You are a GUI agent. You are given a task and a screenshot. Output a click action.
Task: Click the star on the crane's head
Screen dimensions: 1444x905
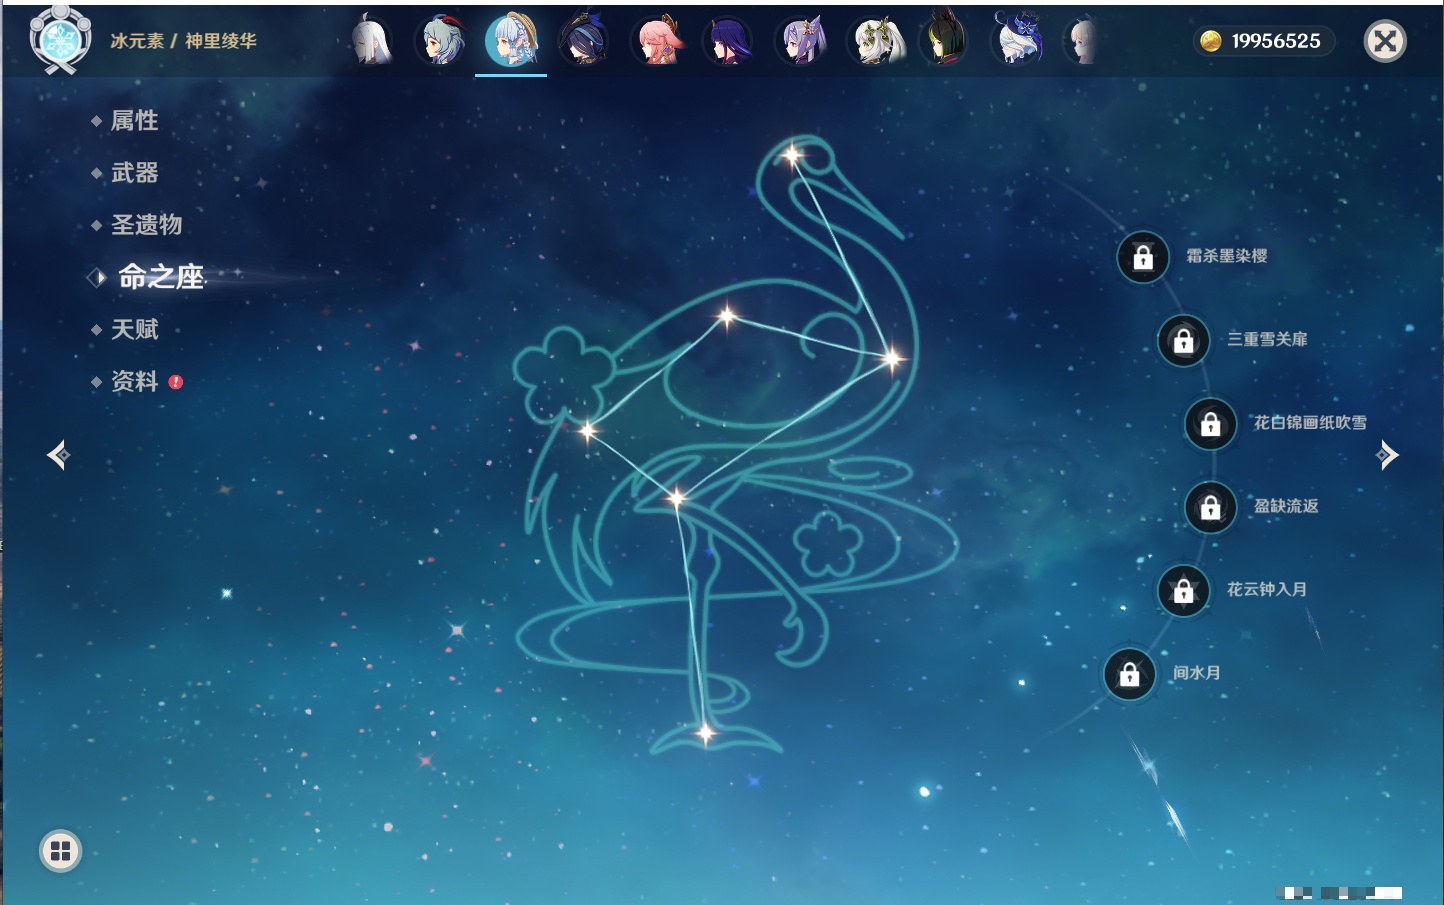pyautogui.click(x=792, y=155)
